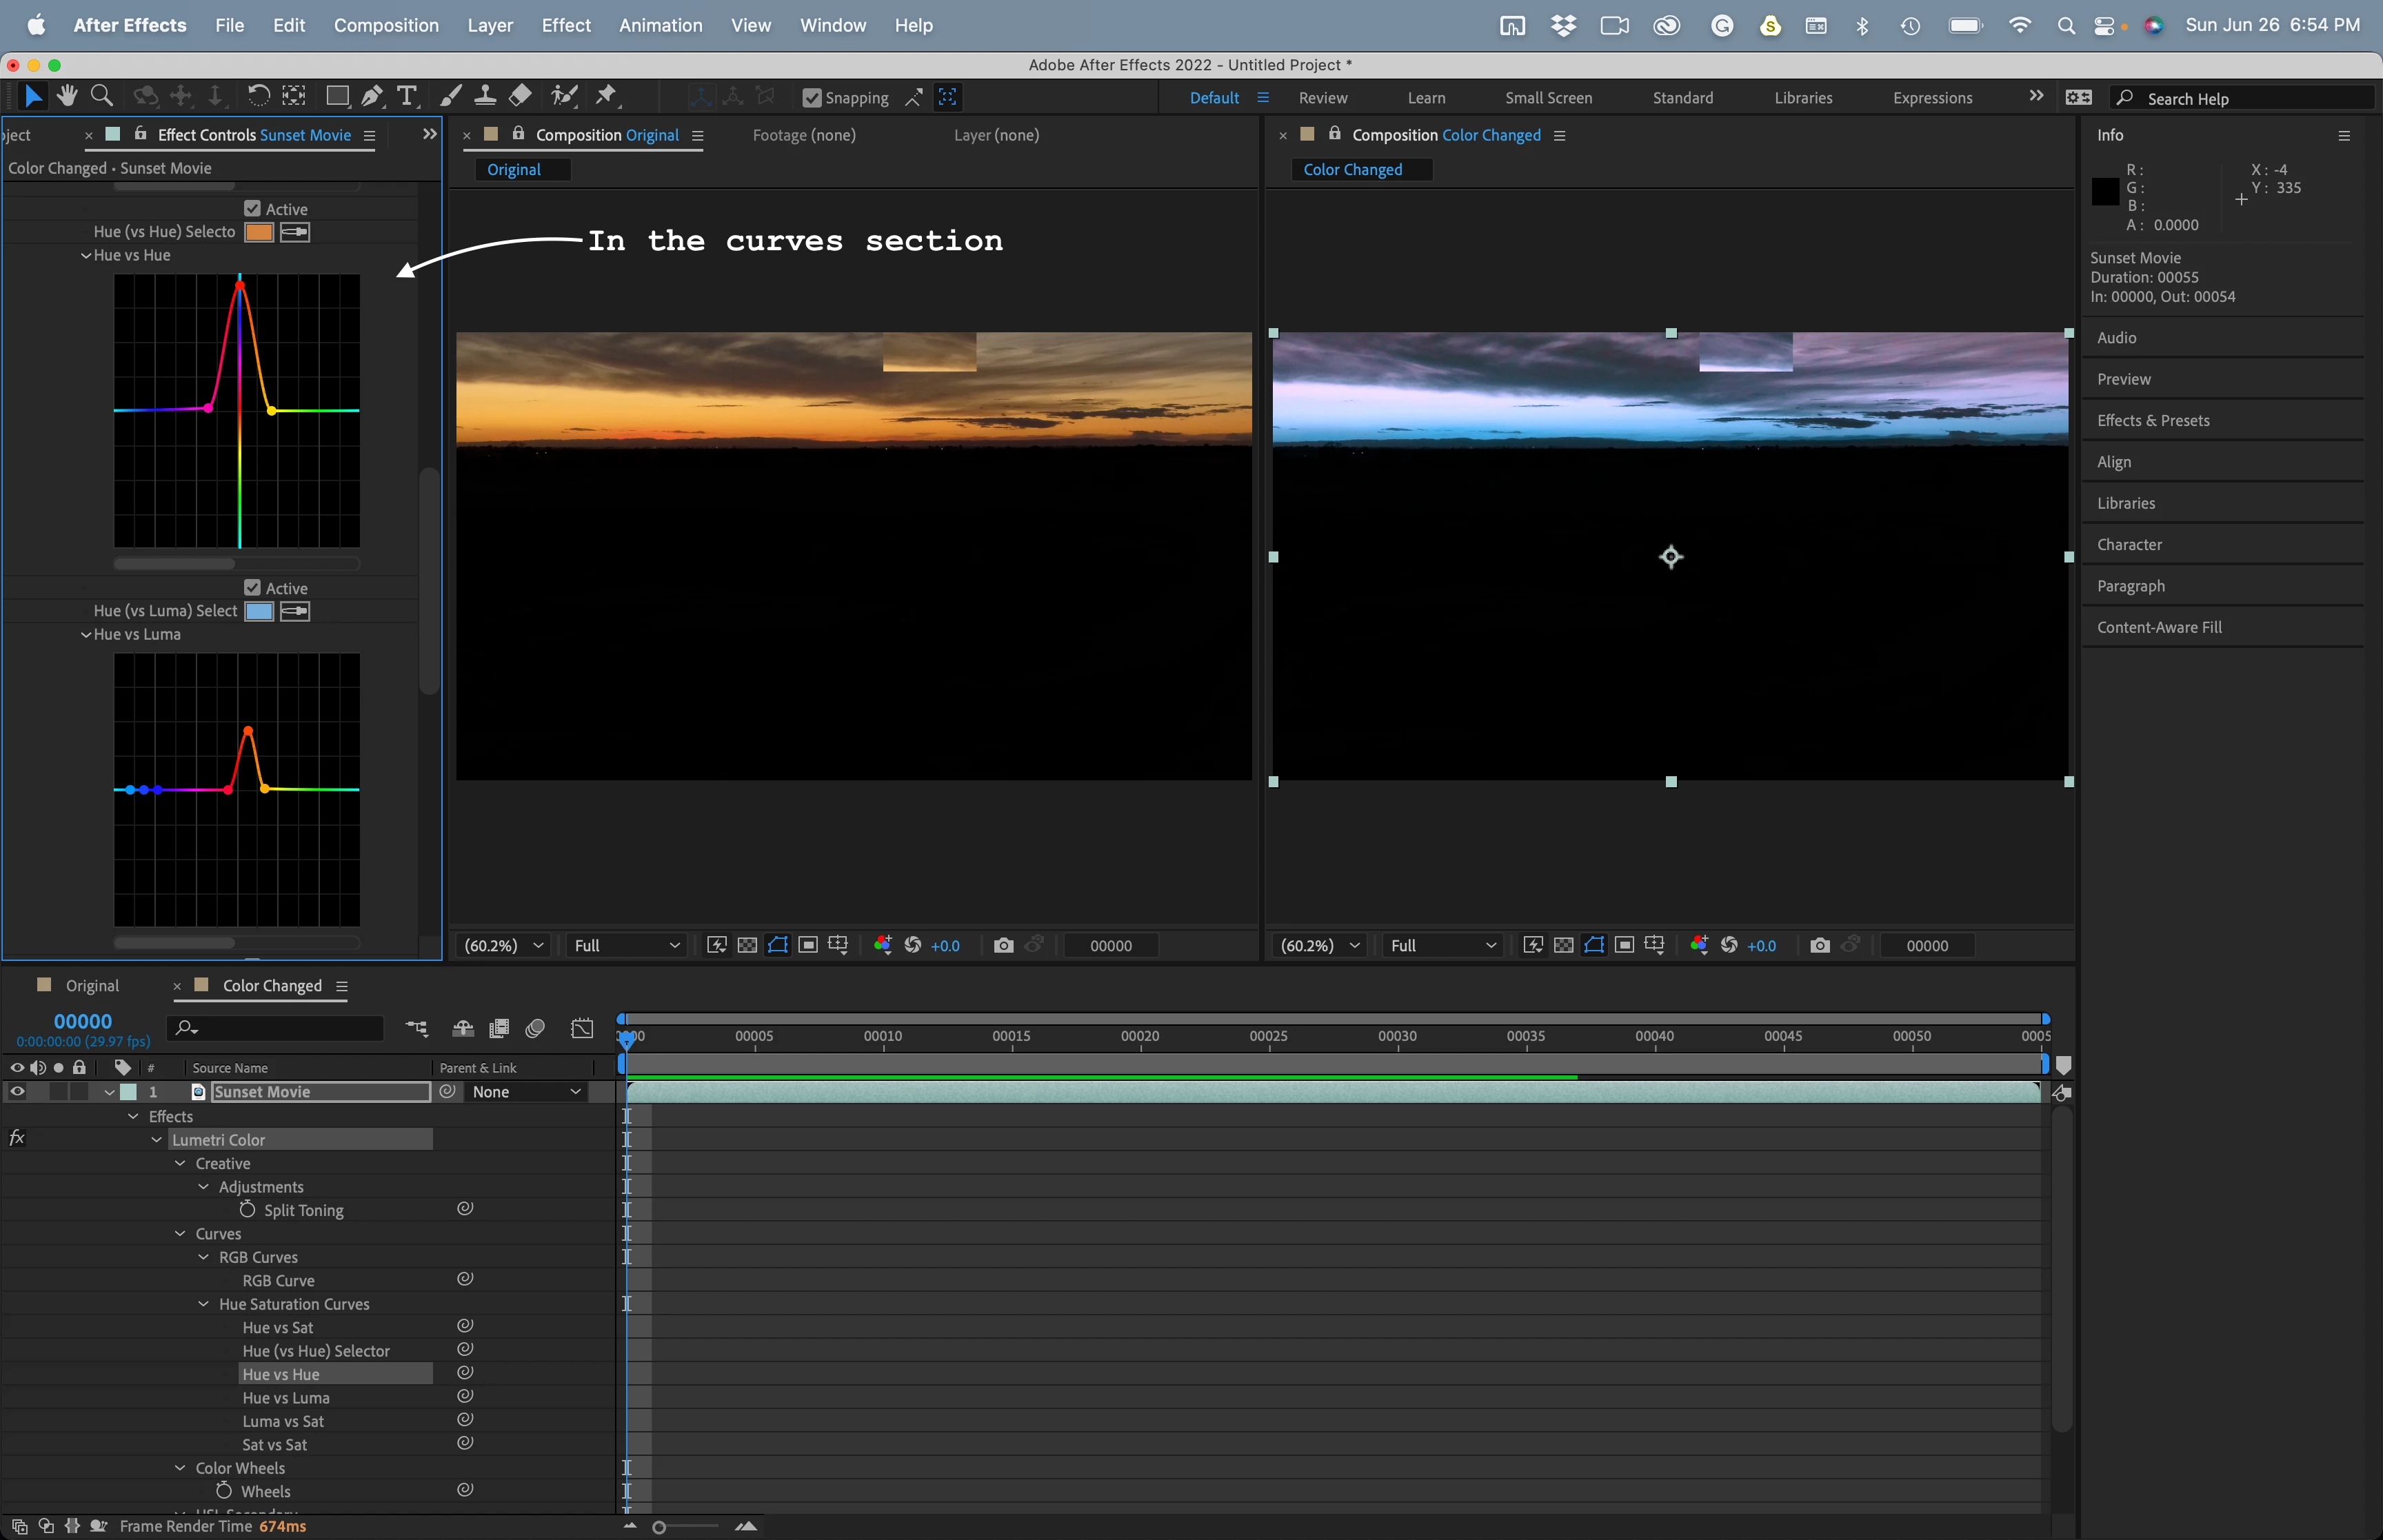Select the Zoom tool in toolbar
Screen dimensions: 2383x1540
101,96
